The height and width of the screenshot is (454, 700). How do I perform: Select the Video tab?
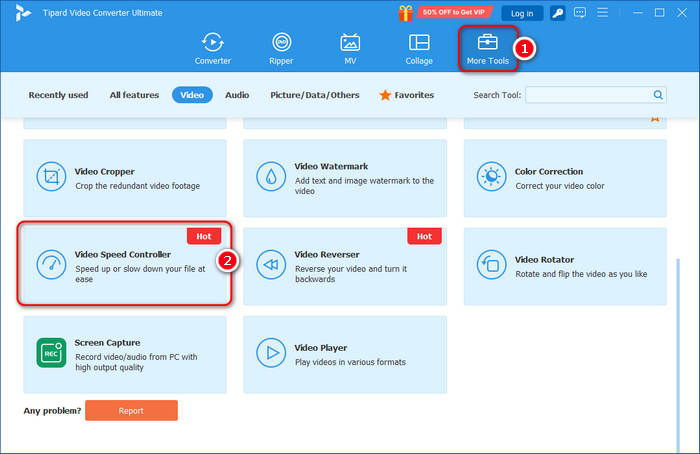click(192, 95)
